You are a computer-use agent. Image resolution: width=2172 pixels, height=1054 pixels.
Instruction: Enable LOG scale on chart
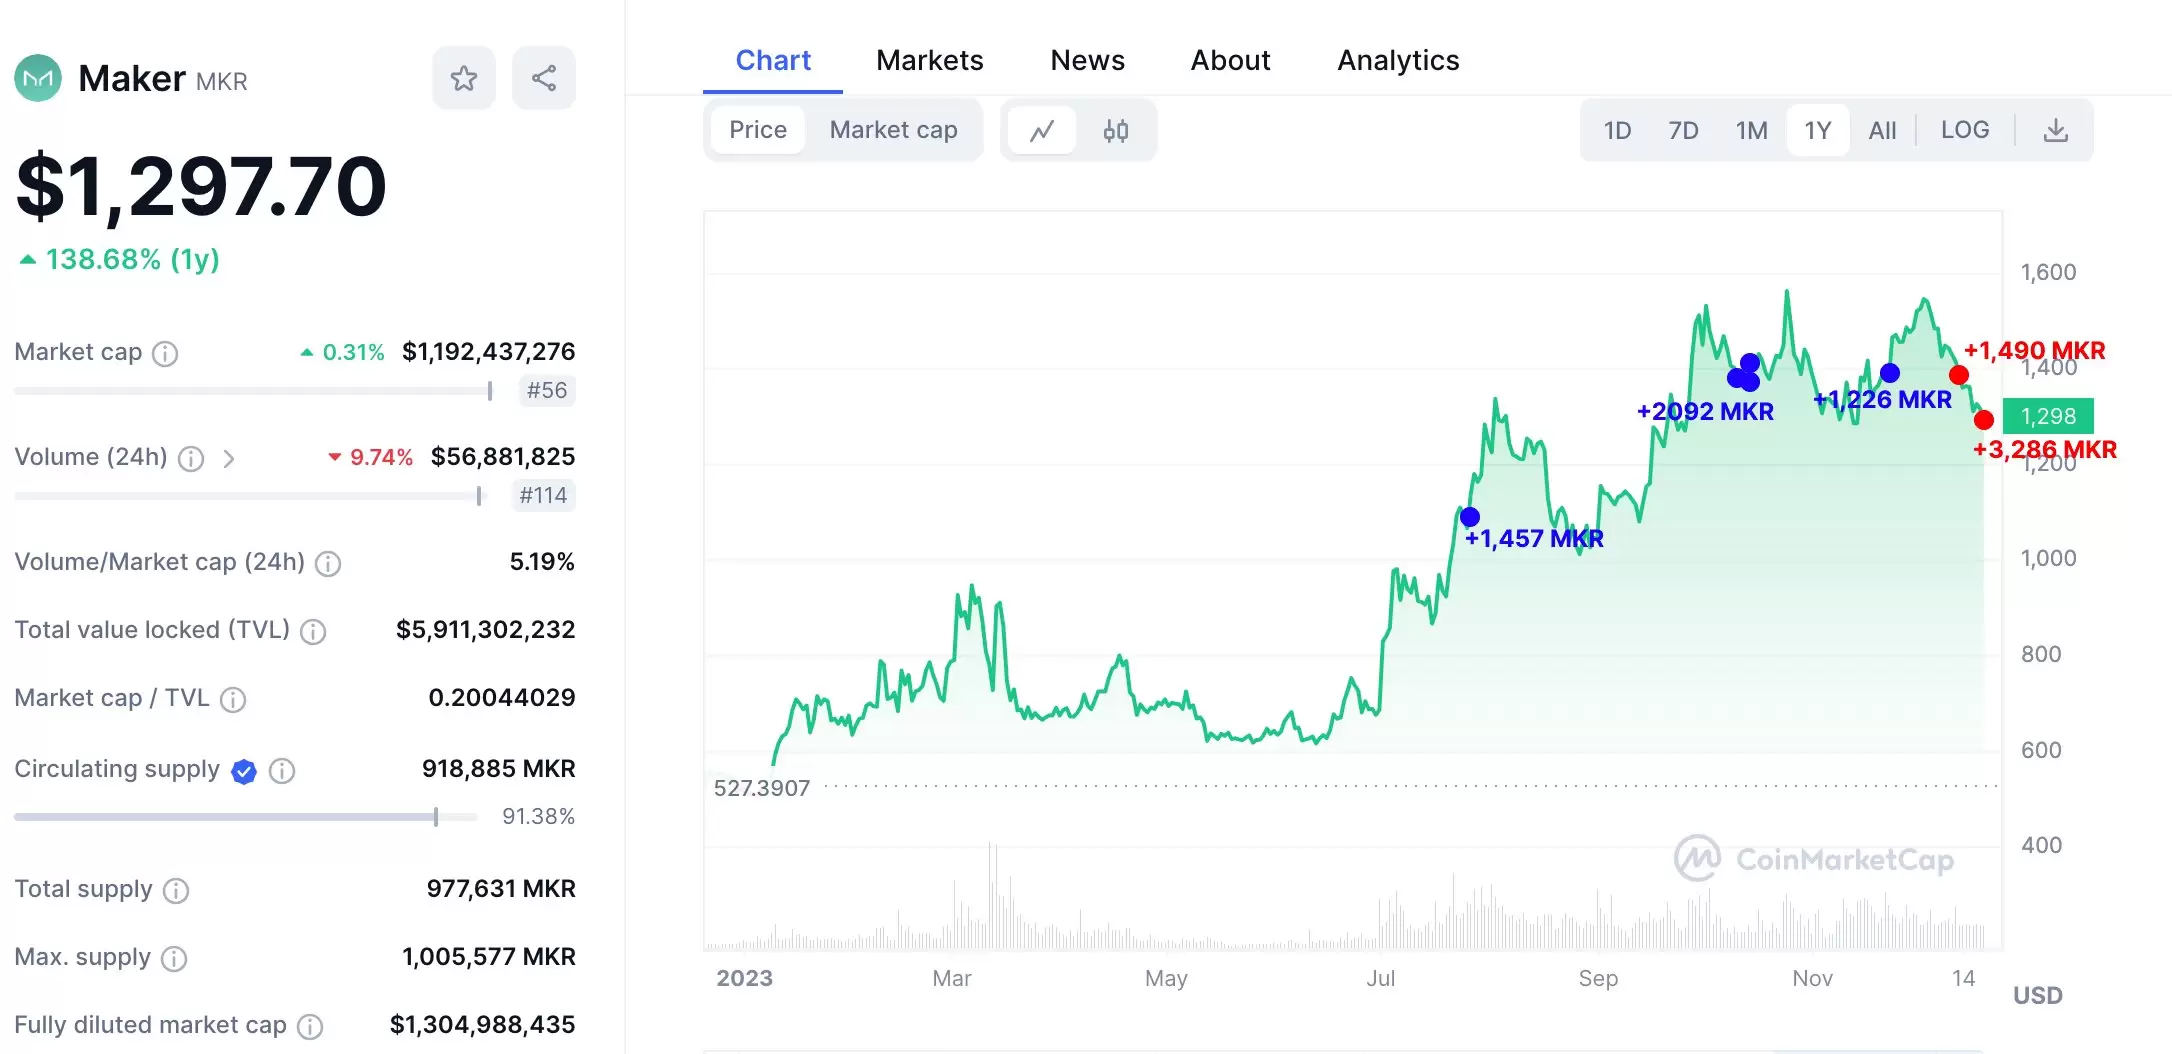[x=1964, y=130]
